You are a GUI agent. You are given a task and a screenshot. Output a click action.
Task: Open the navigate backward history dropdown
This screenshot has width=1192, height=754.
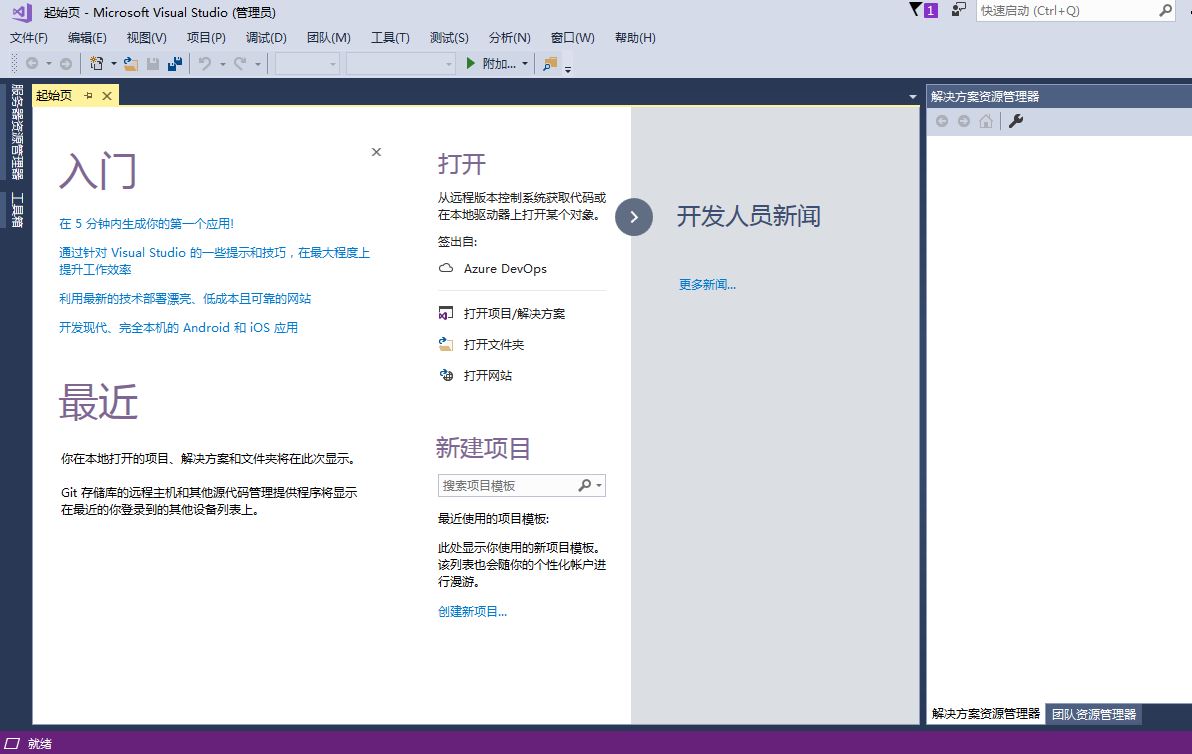pyautogui.click(x=49, y=64)
